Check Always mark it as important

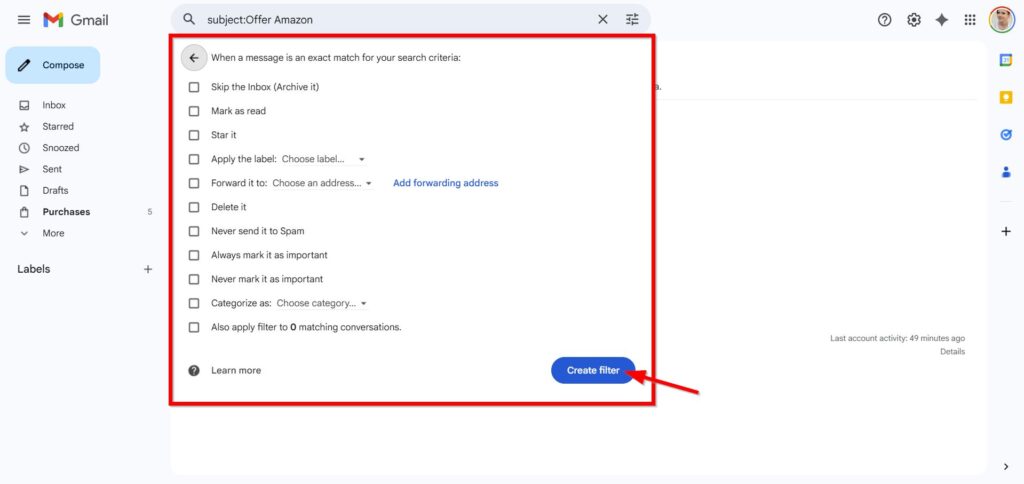coord(194,255)
